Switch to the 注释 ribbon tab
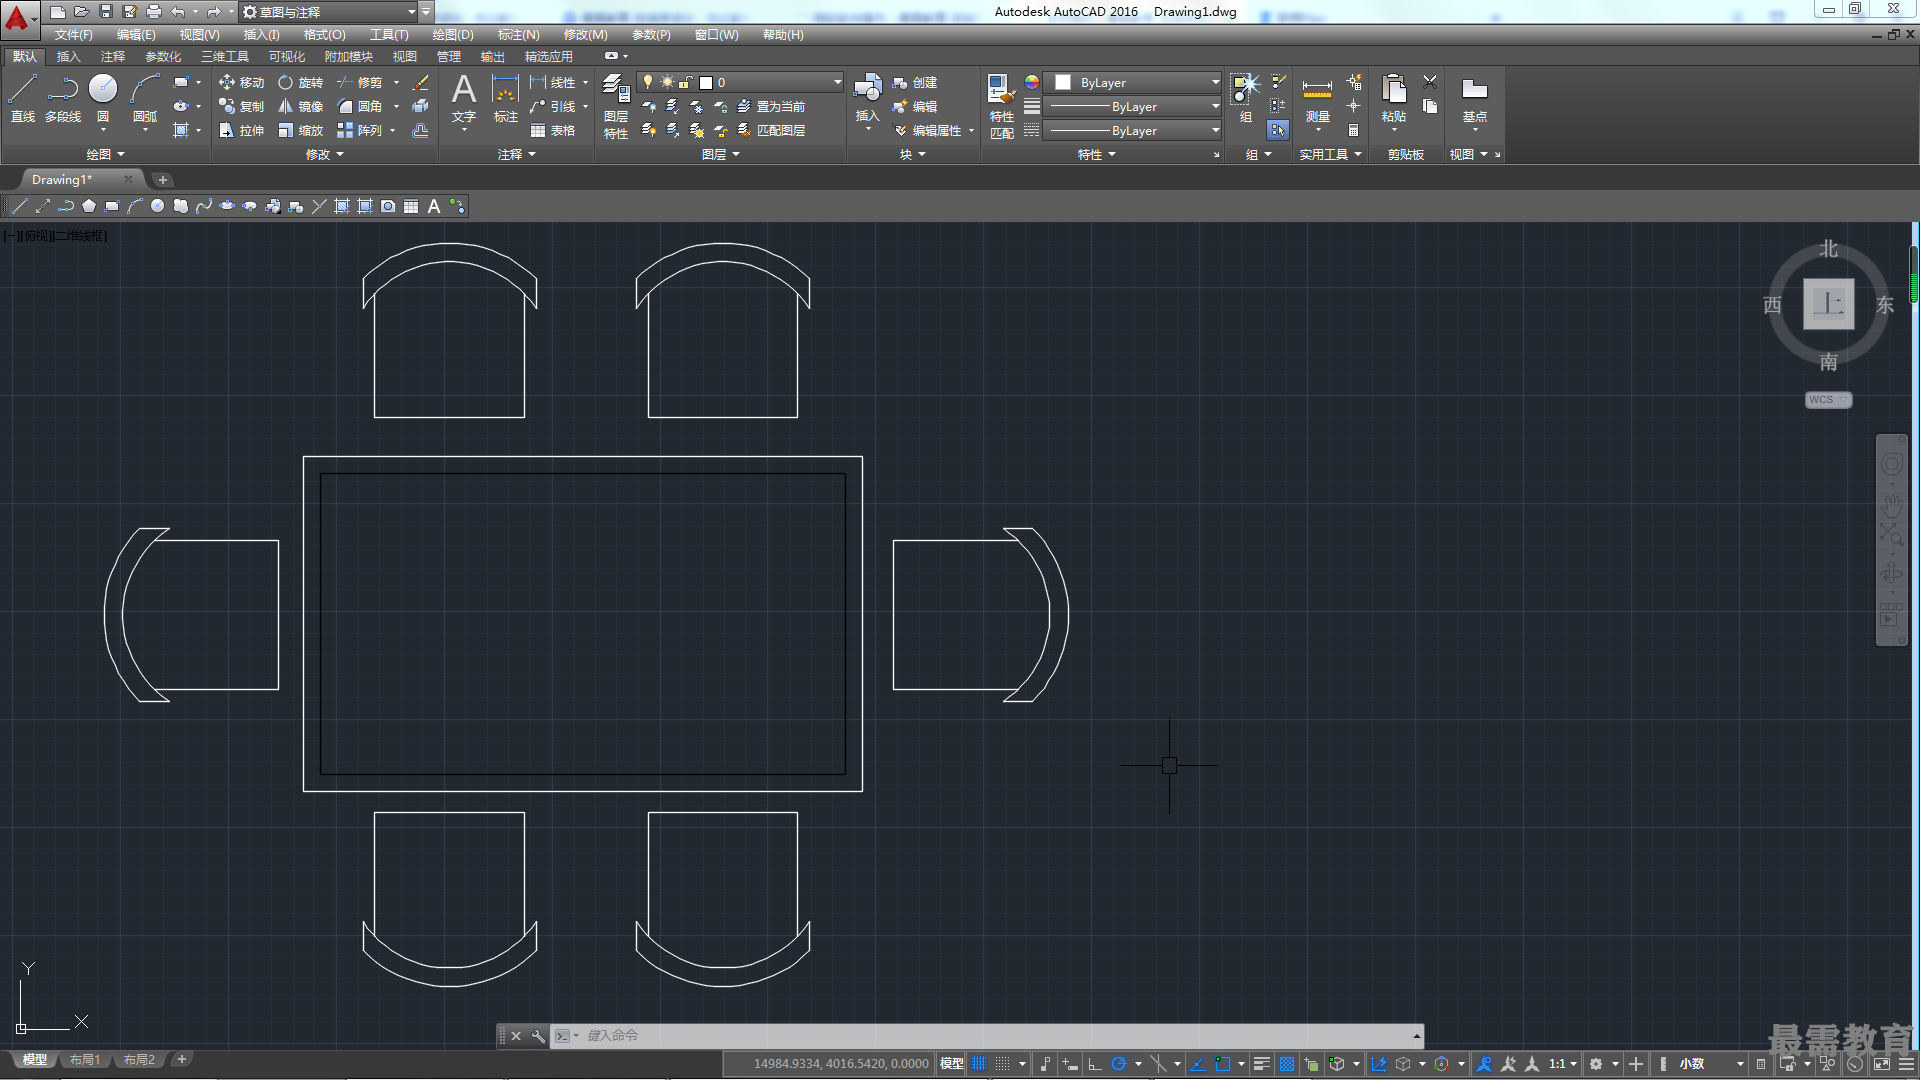This screenshot has width=1920, height=1080. point(113,56)
